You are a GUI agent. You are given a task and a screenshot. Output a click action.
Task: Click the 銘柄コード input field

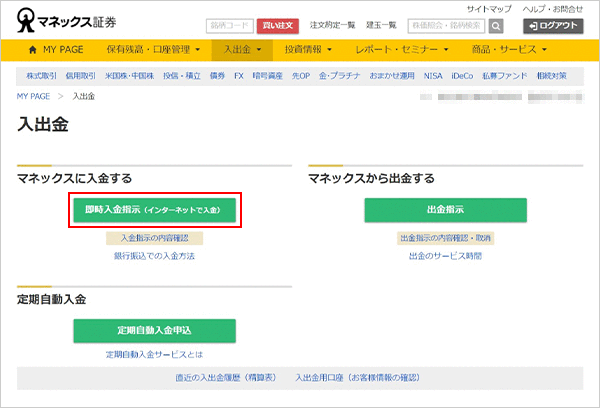[x=229, y=26]
